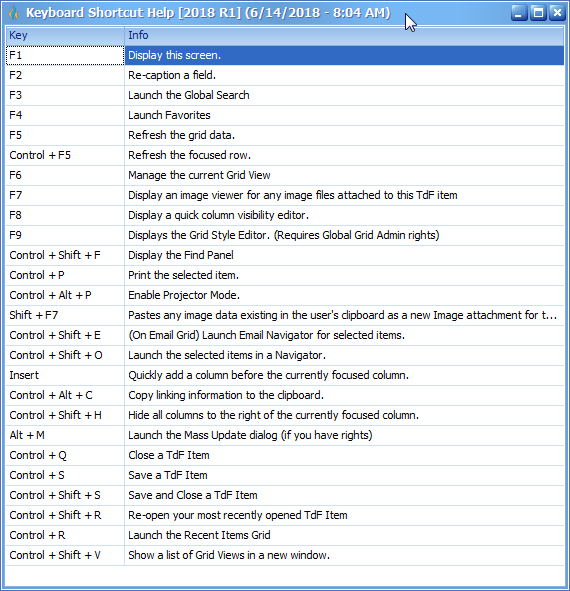570x591 pixels.
Task: Select the F1 key cell
Action: 65,55
